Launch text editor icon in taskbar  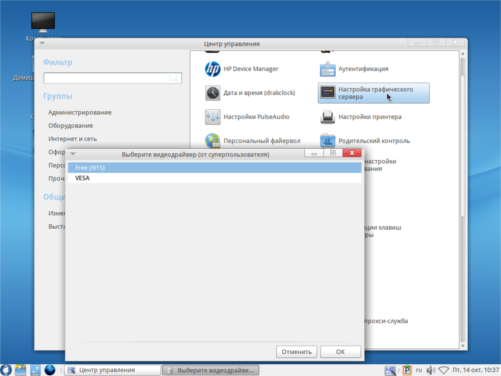tap(35, 370)
